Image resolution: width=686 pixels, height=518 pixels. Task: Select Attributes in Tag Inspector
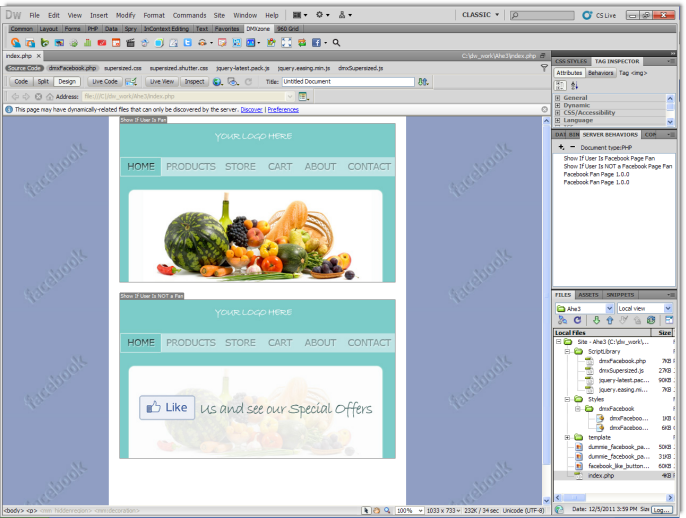click(569, 73)
